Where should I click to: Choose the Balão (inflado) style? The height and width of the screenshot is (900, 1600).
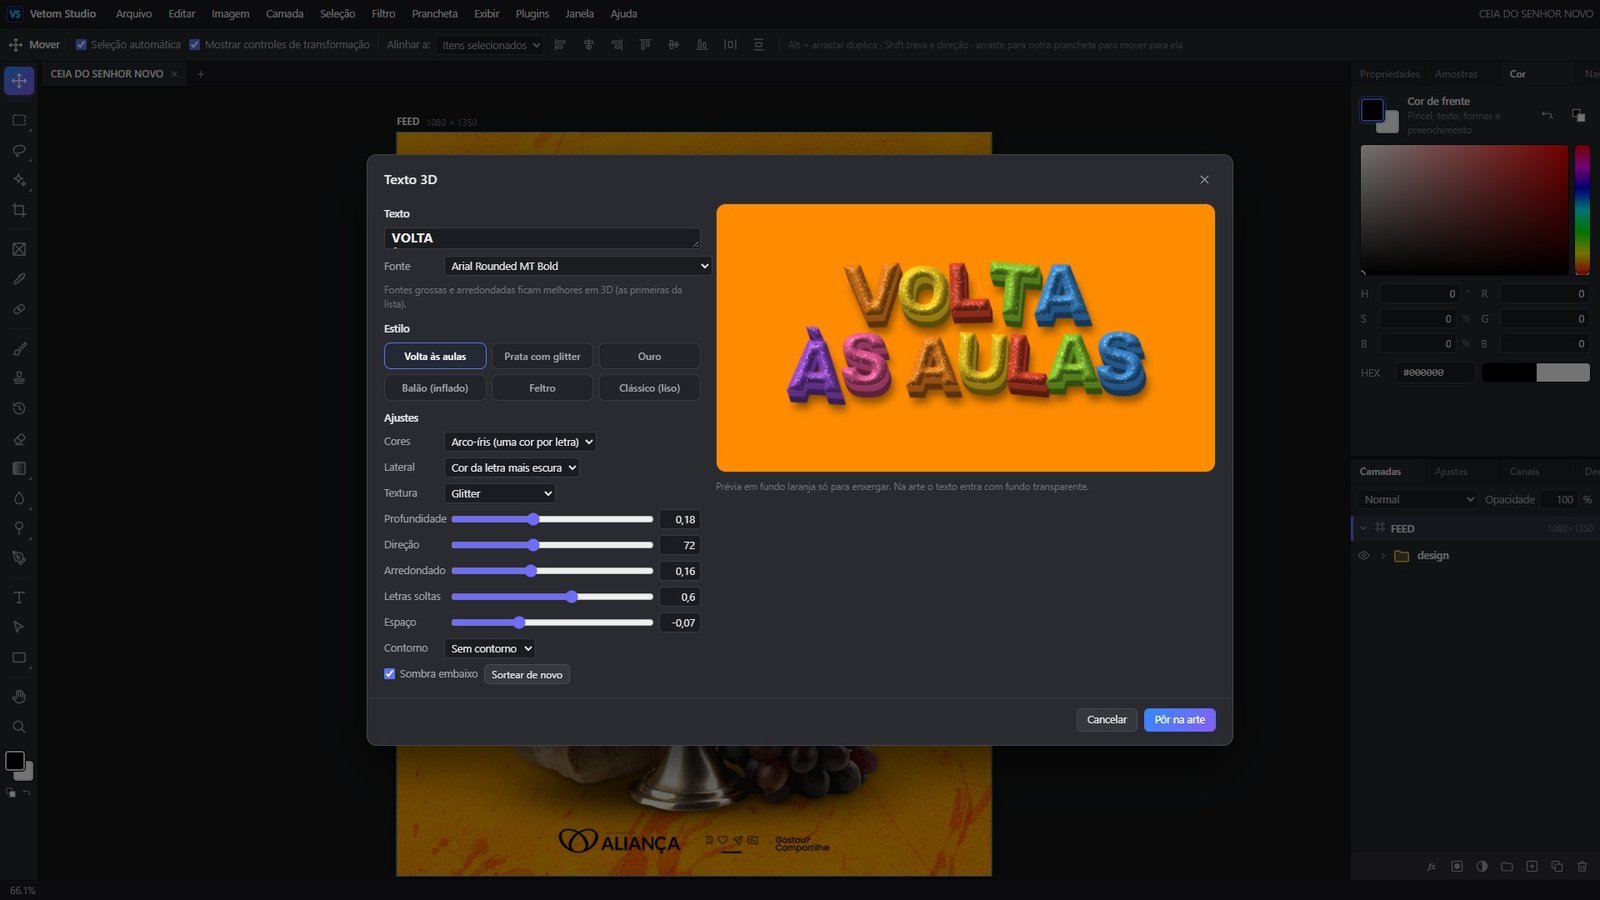click(435, 388)
